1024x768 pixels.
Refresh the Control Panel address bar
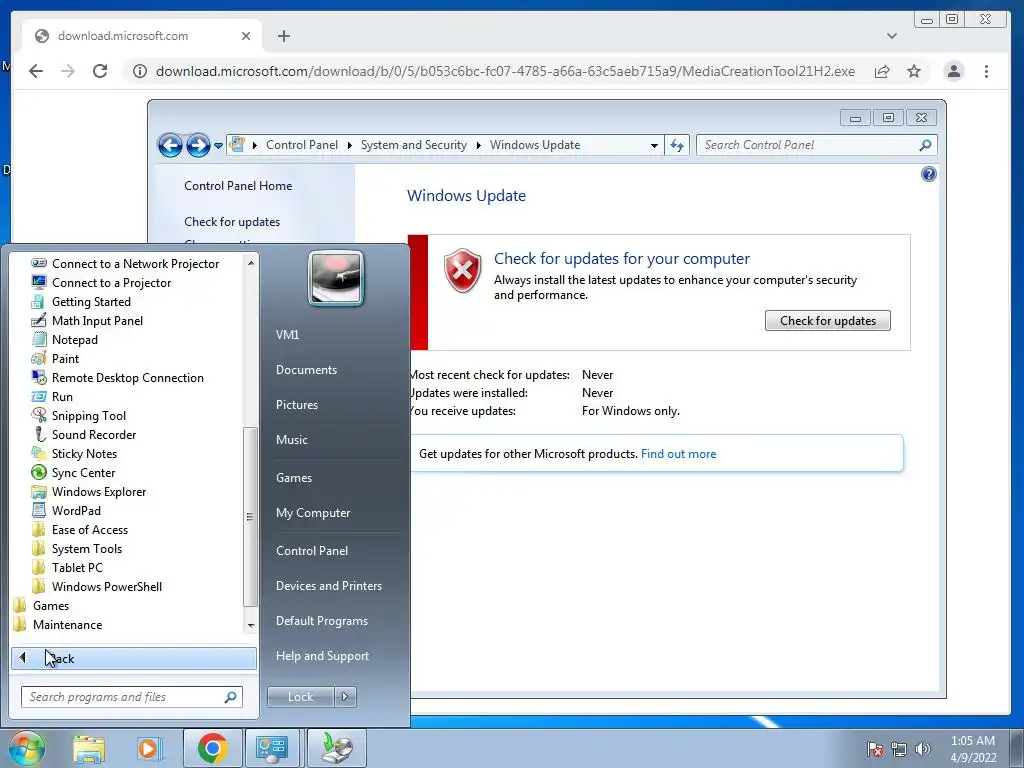(677, 145)
